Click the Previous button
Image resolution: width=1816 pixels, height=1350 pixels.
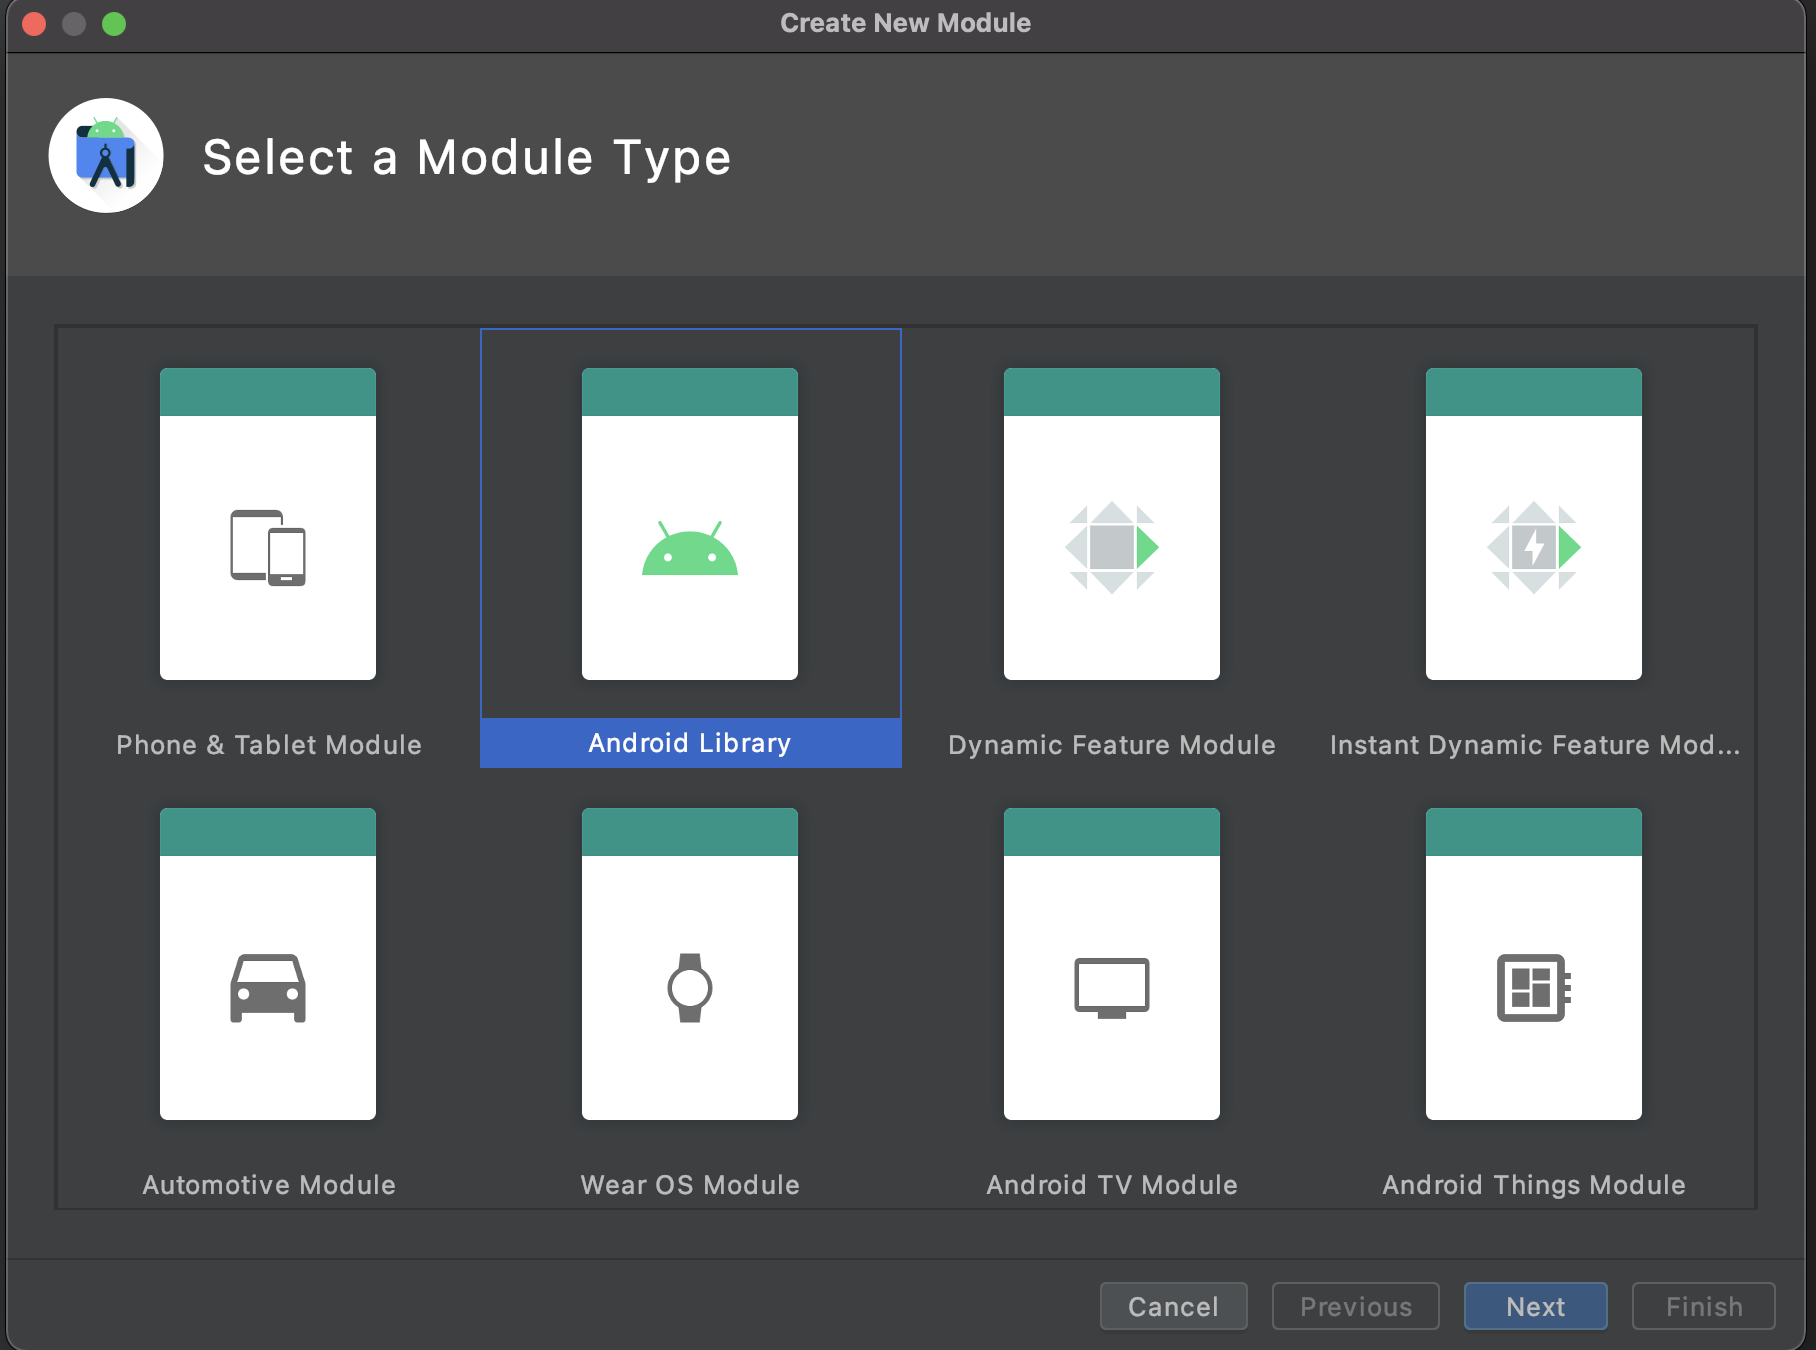point(1356,1306)
